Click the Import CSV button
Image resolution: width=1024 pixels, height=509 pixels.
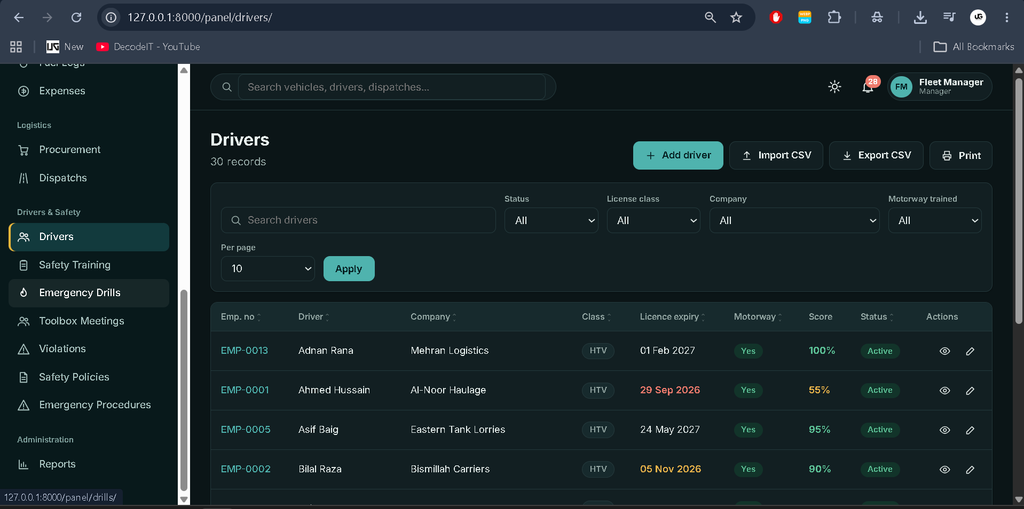point(776,156)
